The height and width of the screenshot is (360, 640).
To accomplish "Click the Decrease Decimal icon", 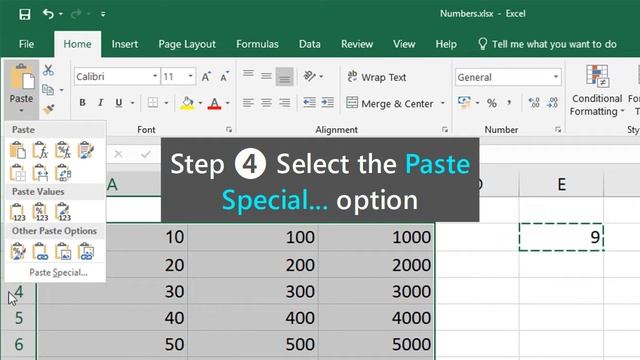I will (552, 103).
